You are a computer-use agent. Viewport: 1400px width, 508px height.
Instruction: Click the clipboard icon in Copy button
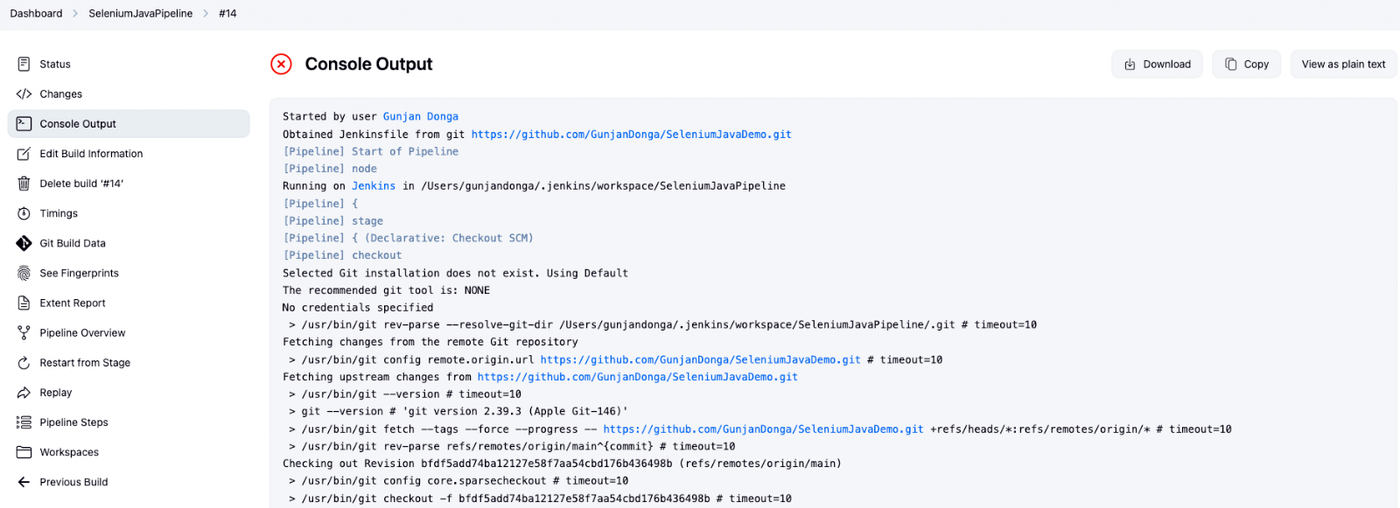pyautogui.click(x=1231, y=64)
